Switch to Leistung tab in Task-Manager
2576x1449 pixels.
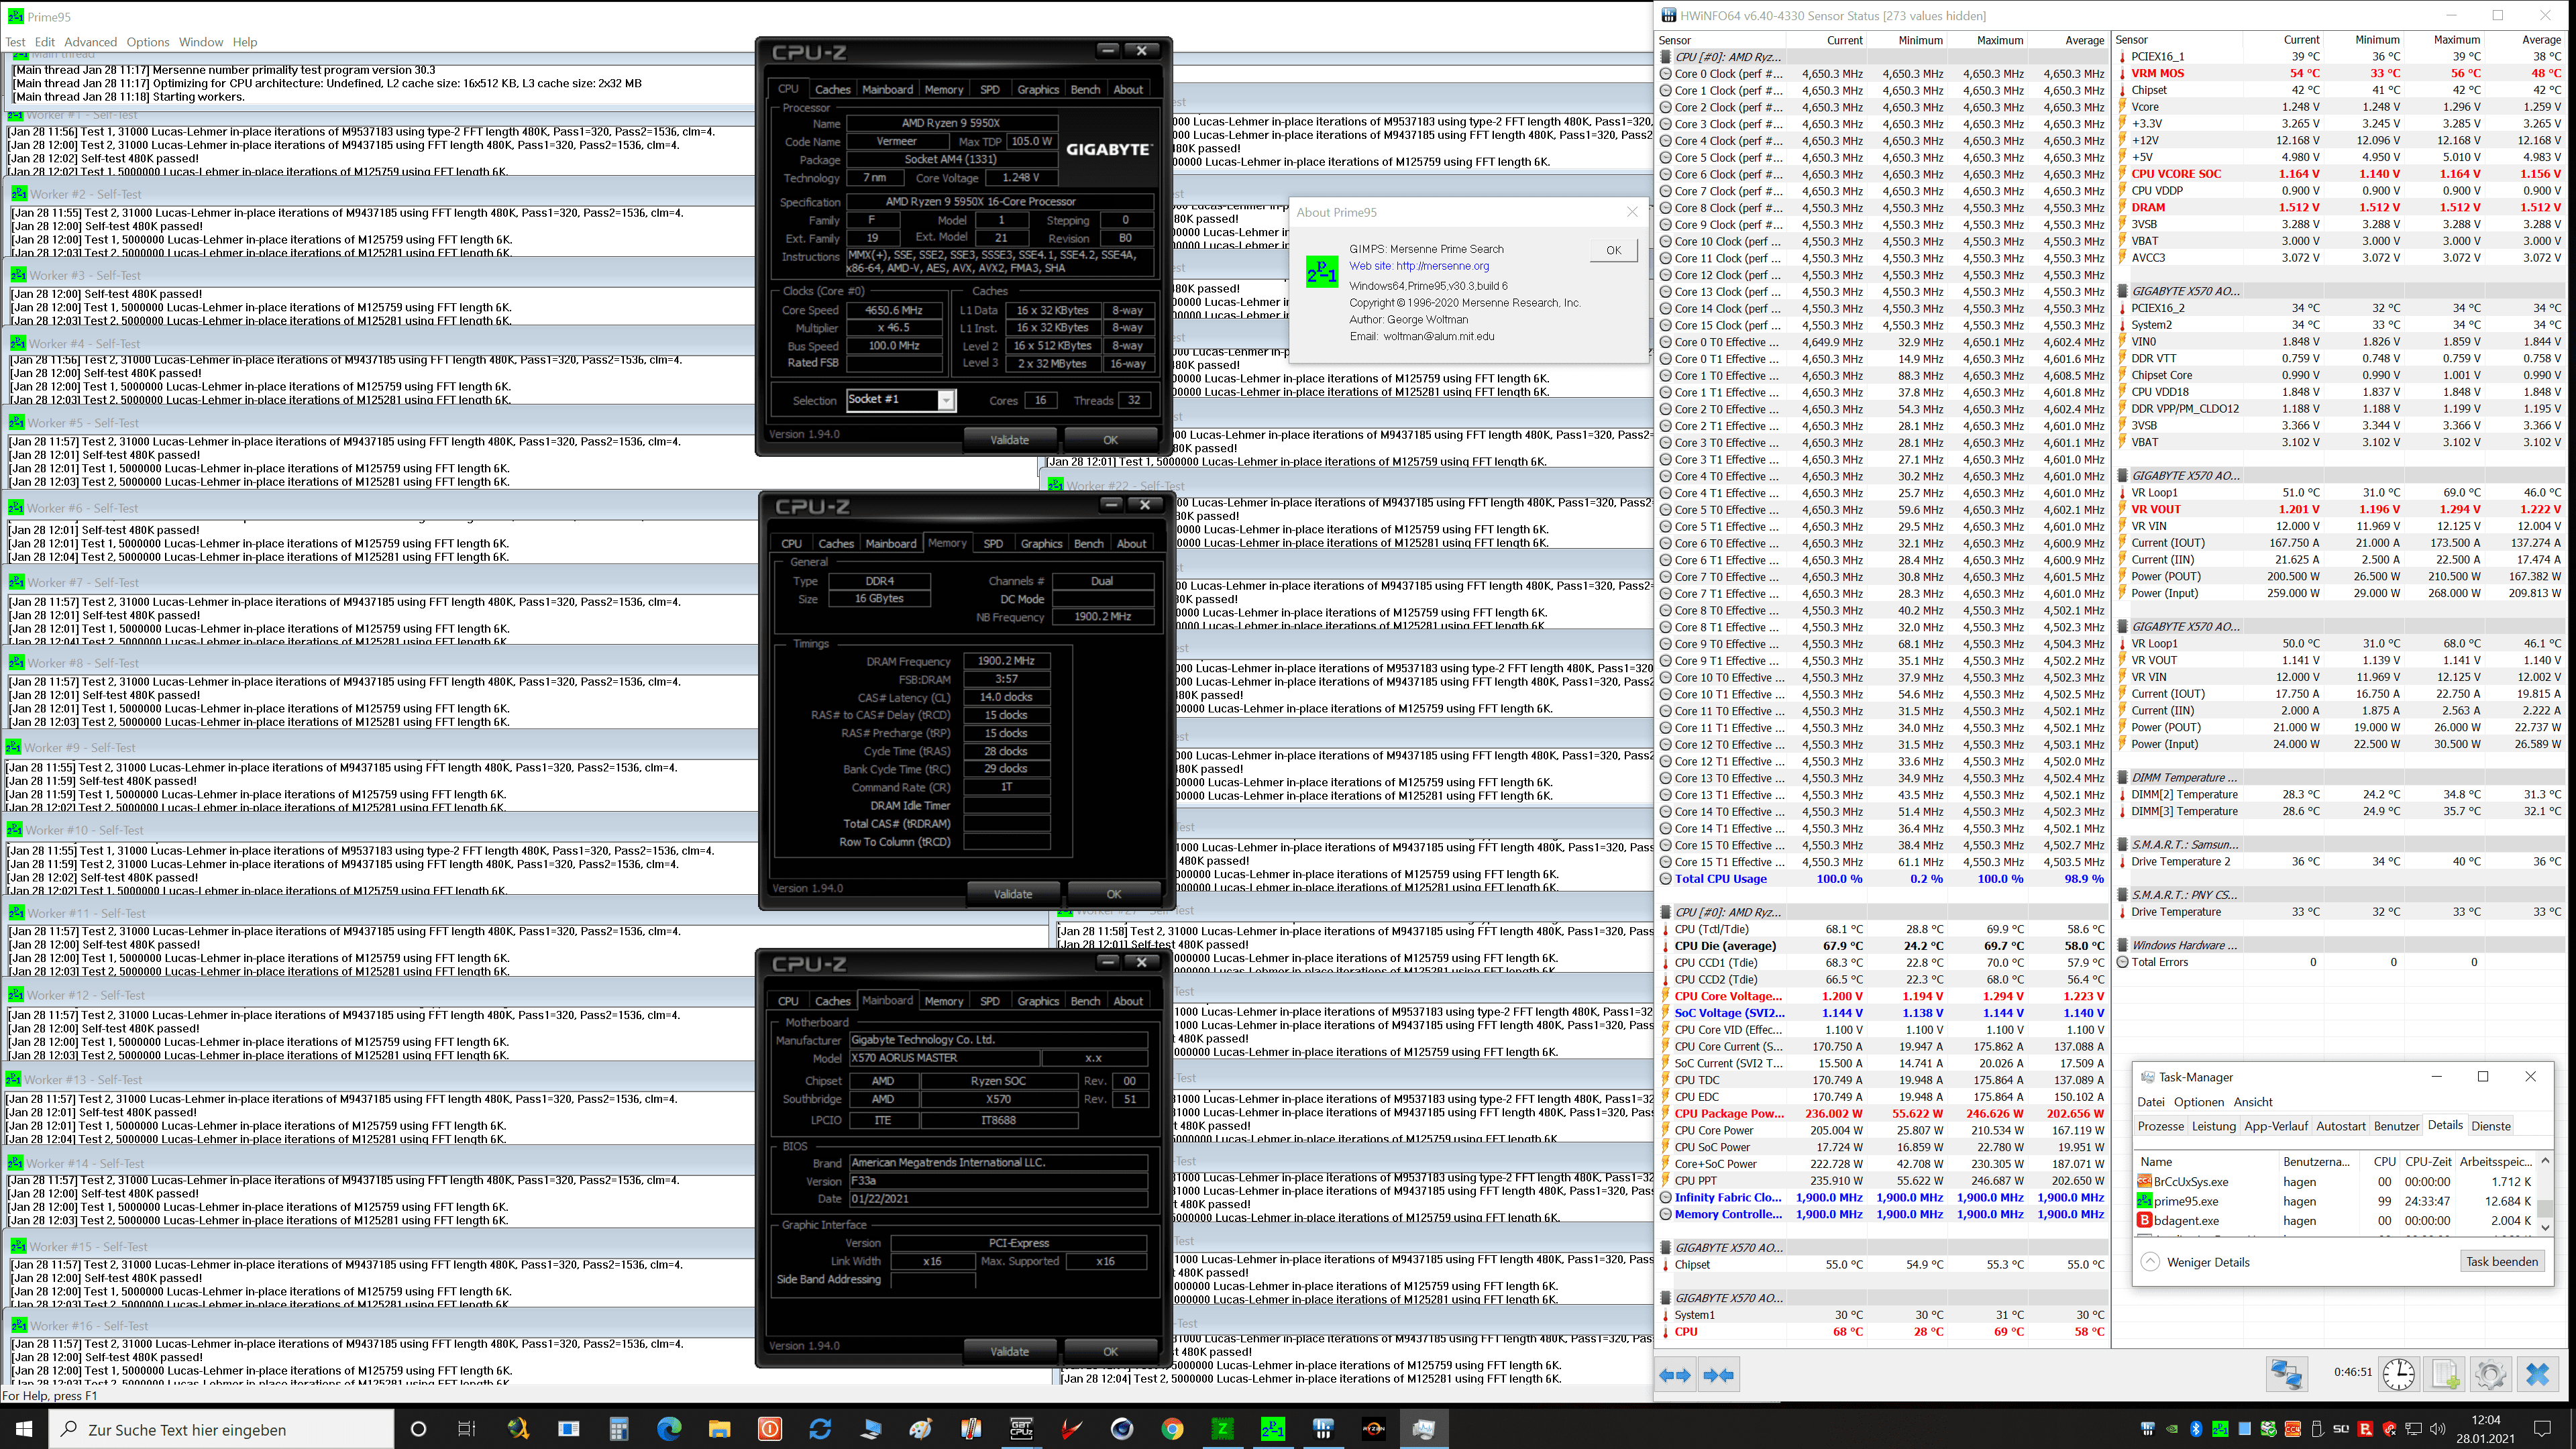(x=2213, y=1126)
